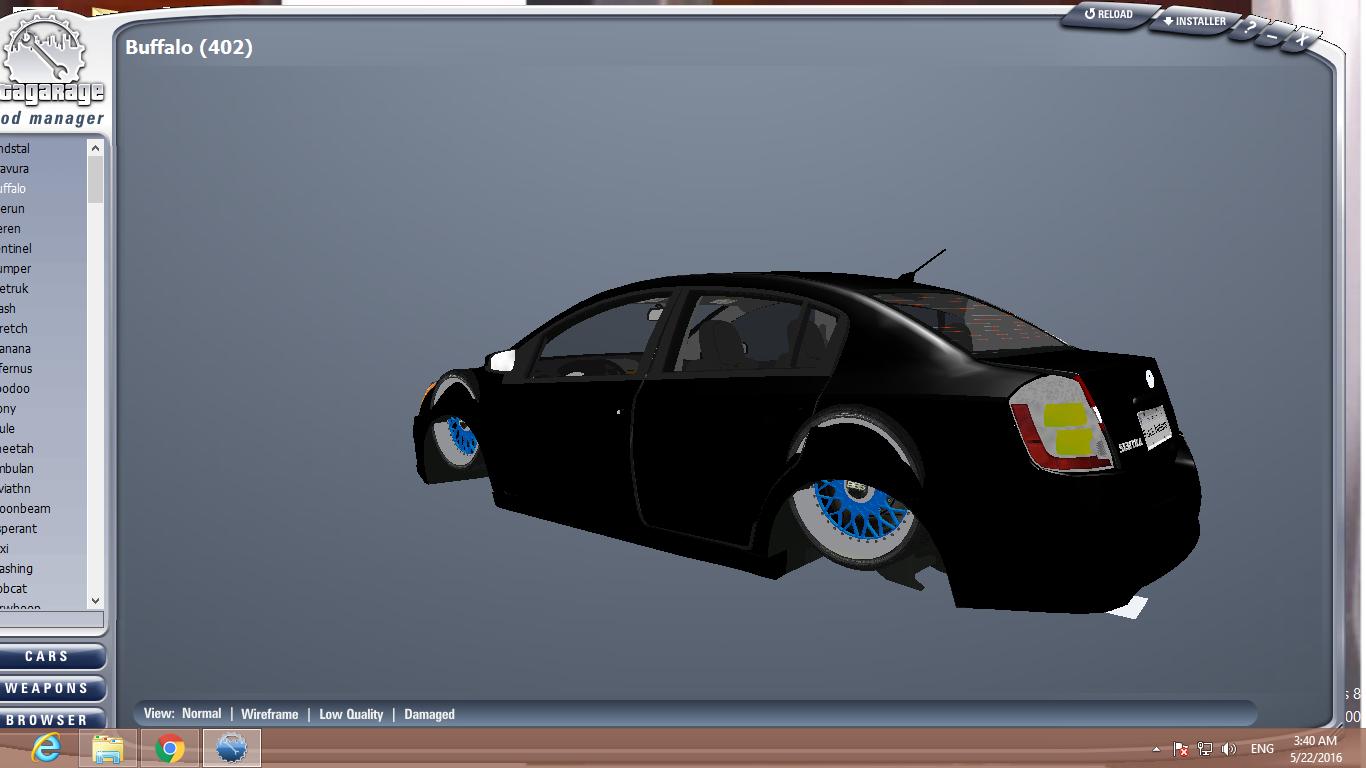Click the vehicle list scrollbar thumb

click(x=95, y=179)
